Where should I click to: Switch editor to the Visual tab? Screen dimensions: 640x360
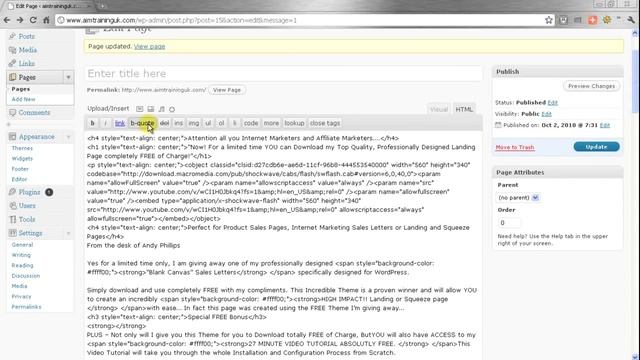click(x=439, y=109)
